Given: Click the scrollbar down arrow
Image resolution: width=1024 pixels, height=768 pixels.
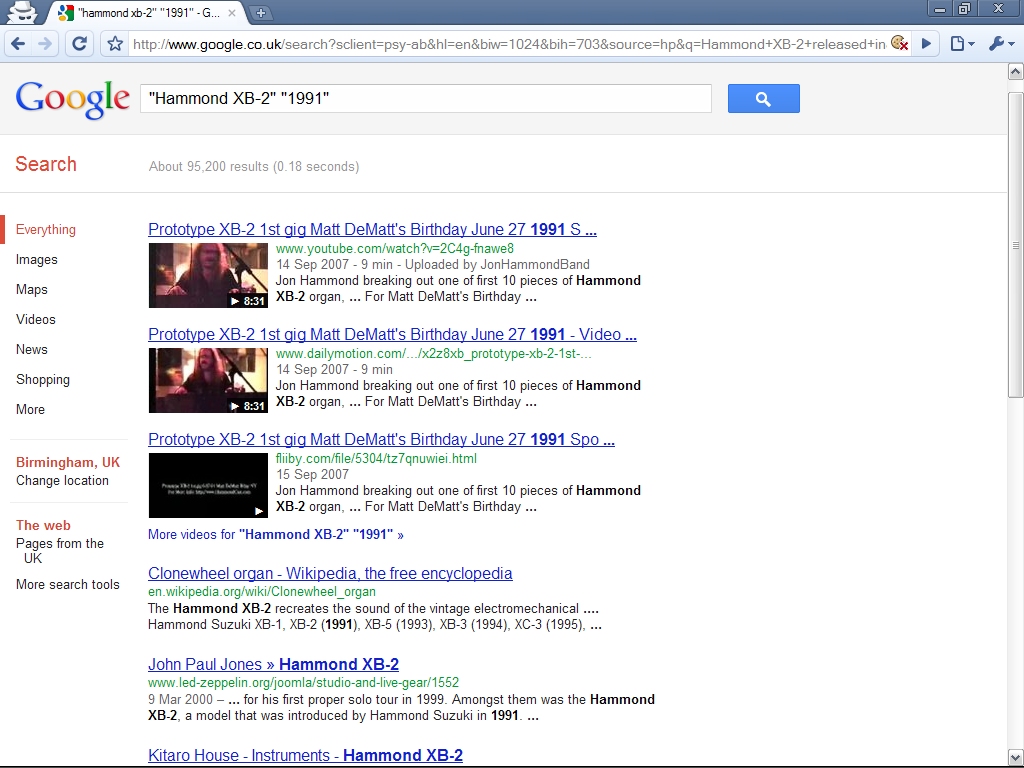Looking at the screenshot, I should [x=1016, y=758].
